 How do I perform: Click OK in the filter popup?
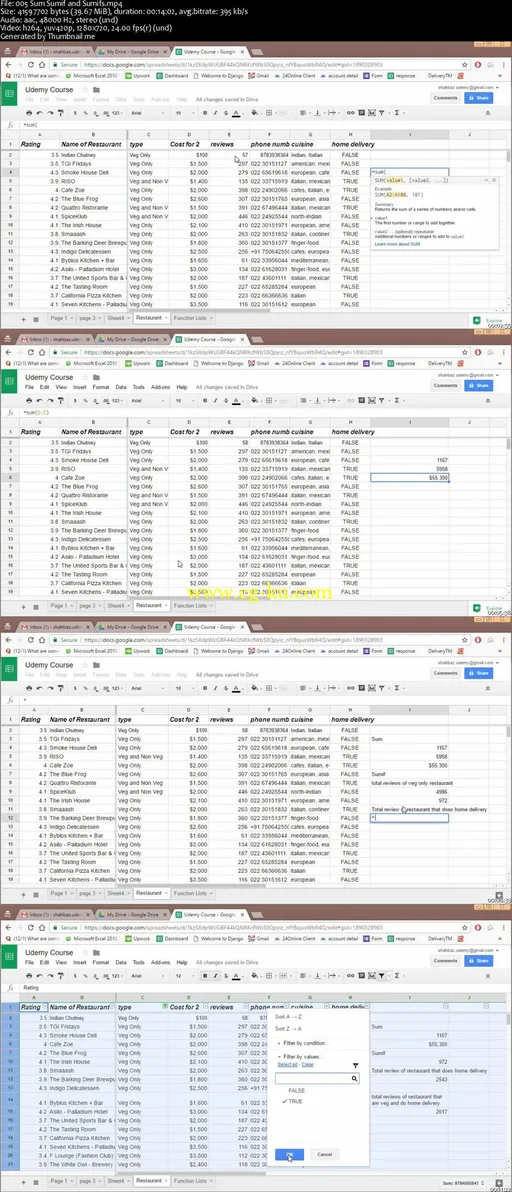click(x=289, y=1154)
